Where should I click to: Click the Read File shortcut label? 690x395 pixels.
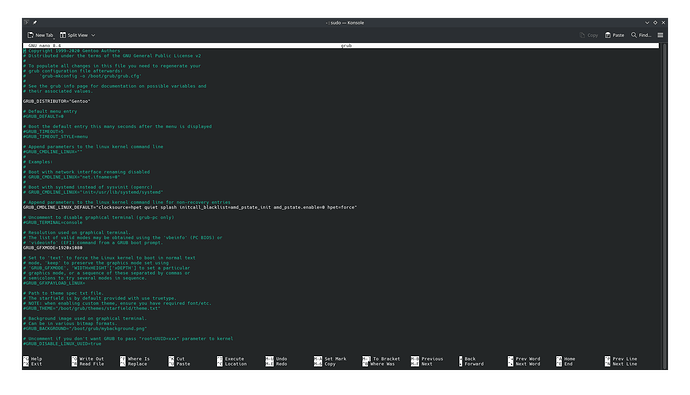click(x=92, y=364)
